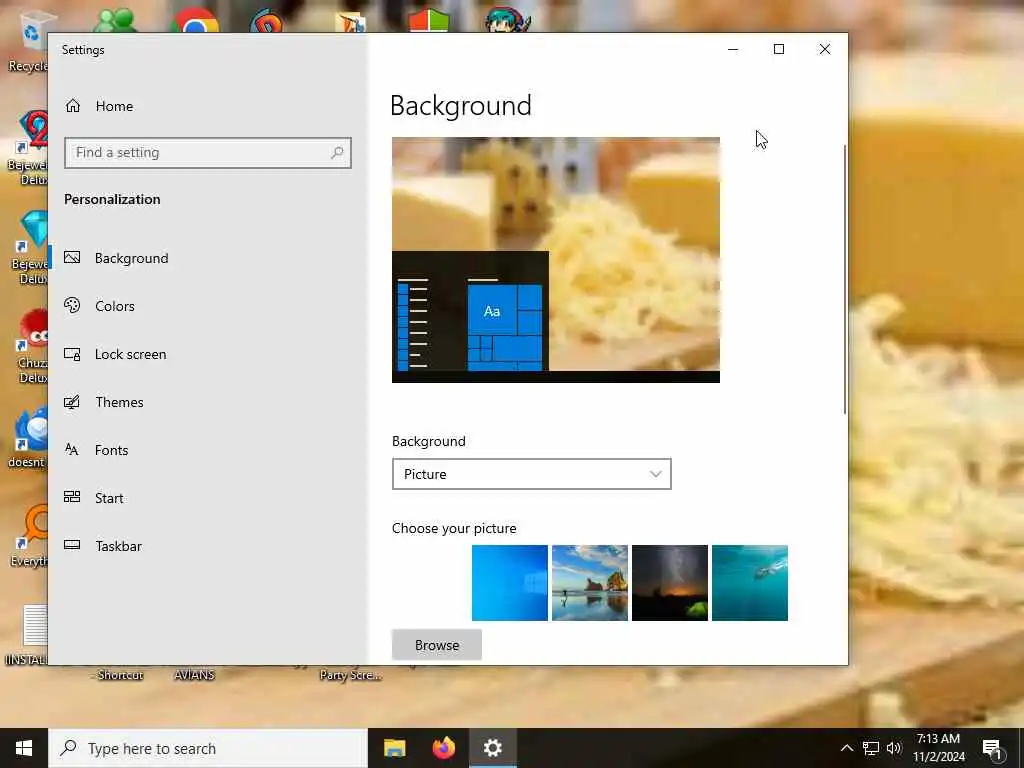Go to Settings Home
The height and width of the screenshot is (768, 1024).
99,106
